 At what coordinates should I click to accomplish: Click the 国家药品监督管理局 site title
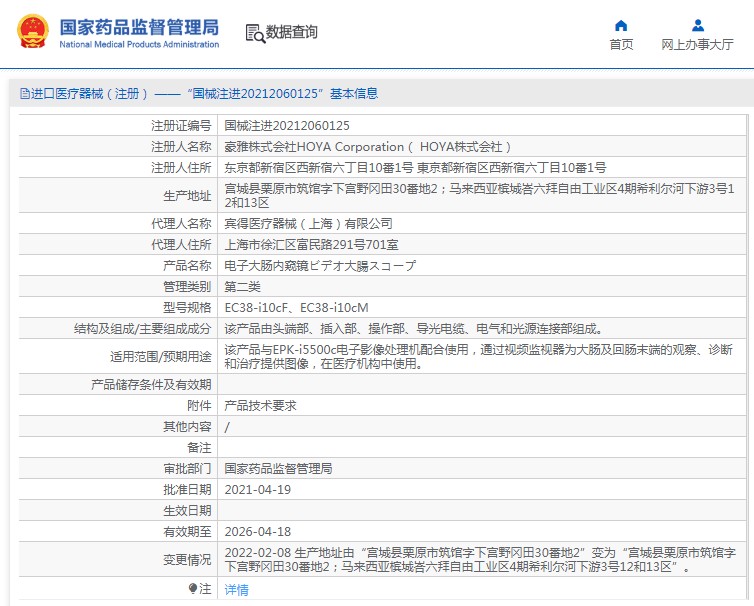138,26
